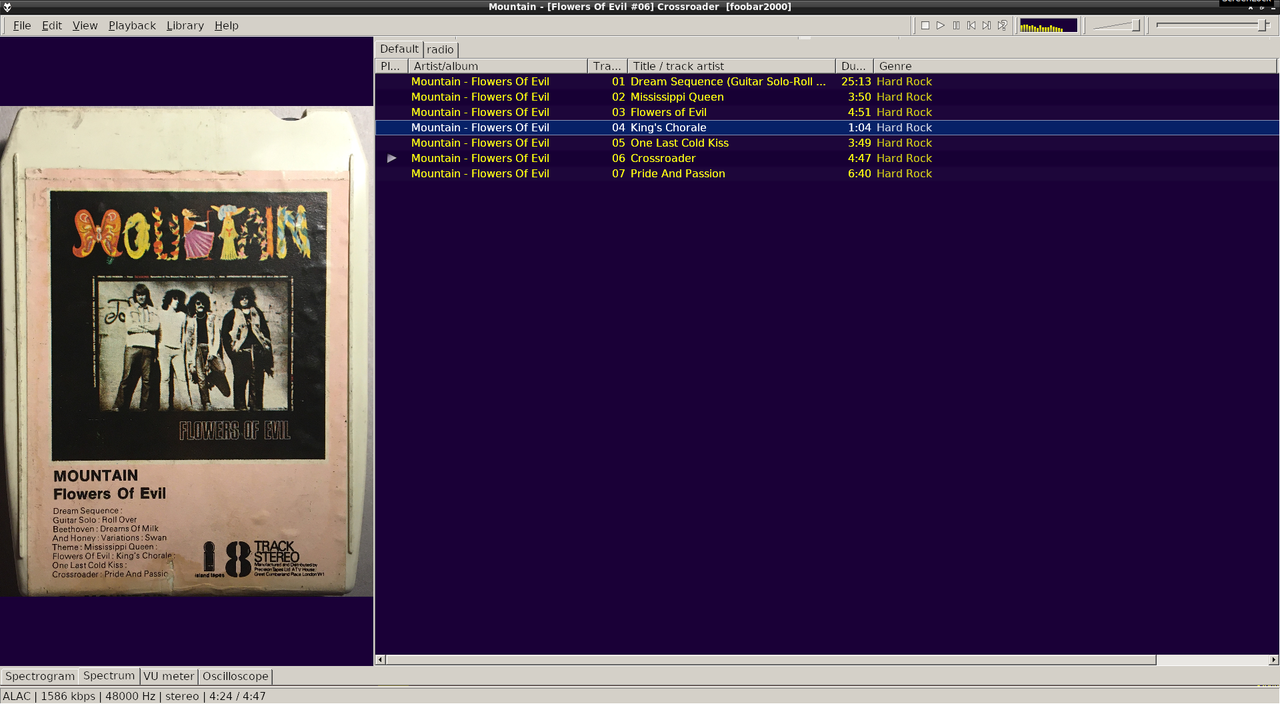Adjust the volume slider
This screenshot has height=704, width=1280.
tap(1117, 25)
